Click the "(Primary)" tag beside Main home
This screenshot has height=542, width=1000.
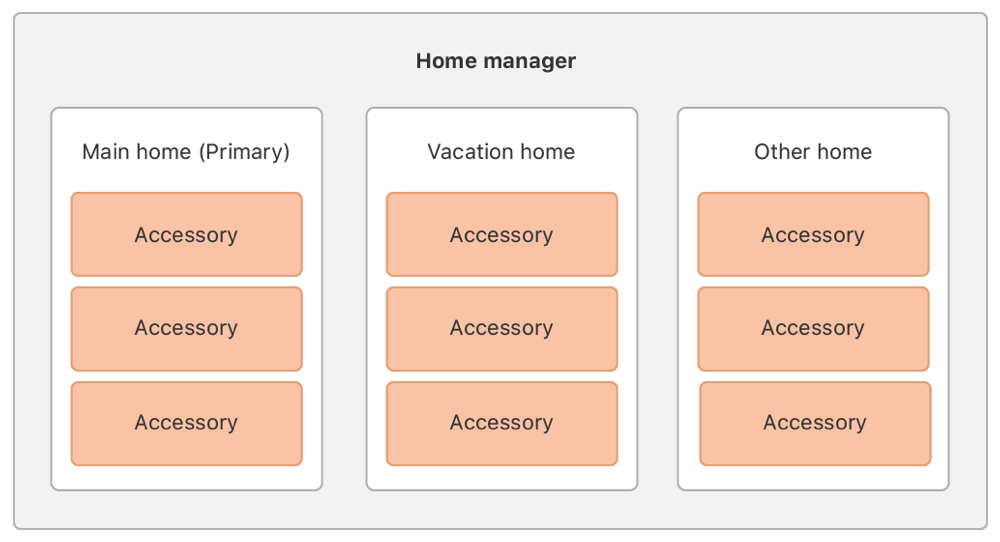(244, 152)
